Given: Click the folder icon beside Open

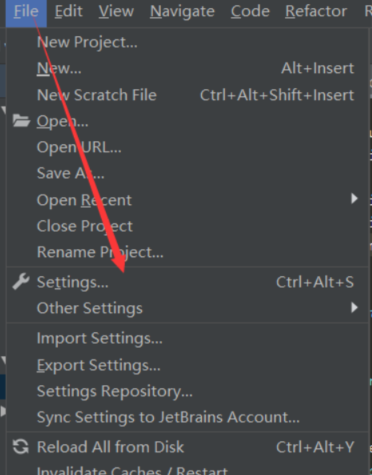Looking at the screenshot, I should (x=21, y=121).
